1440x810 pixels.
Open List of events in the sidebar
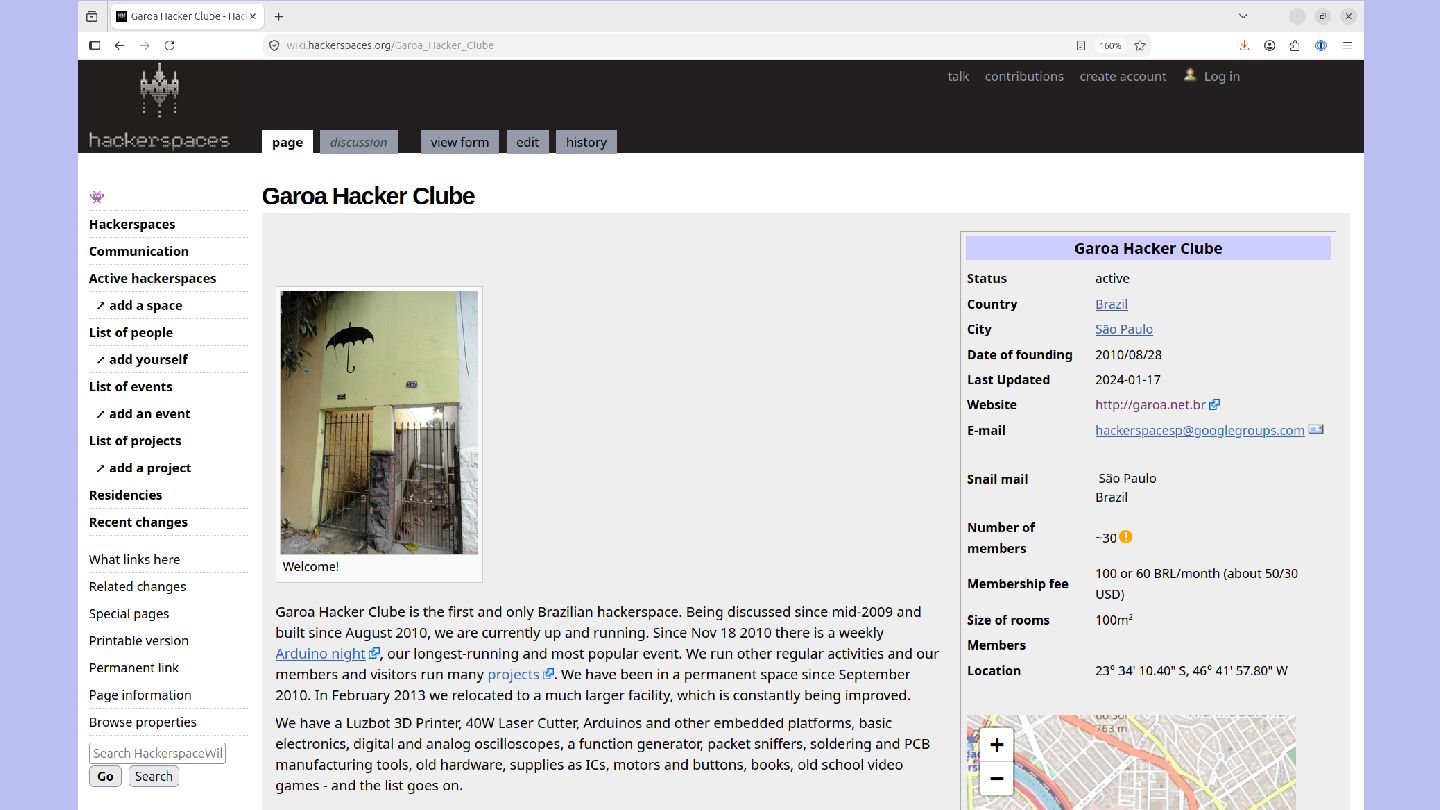pyautogui.click(x=131, y=386)
